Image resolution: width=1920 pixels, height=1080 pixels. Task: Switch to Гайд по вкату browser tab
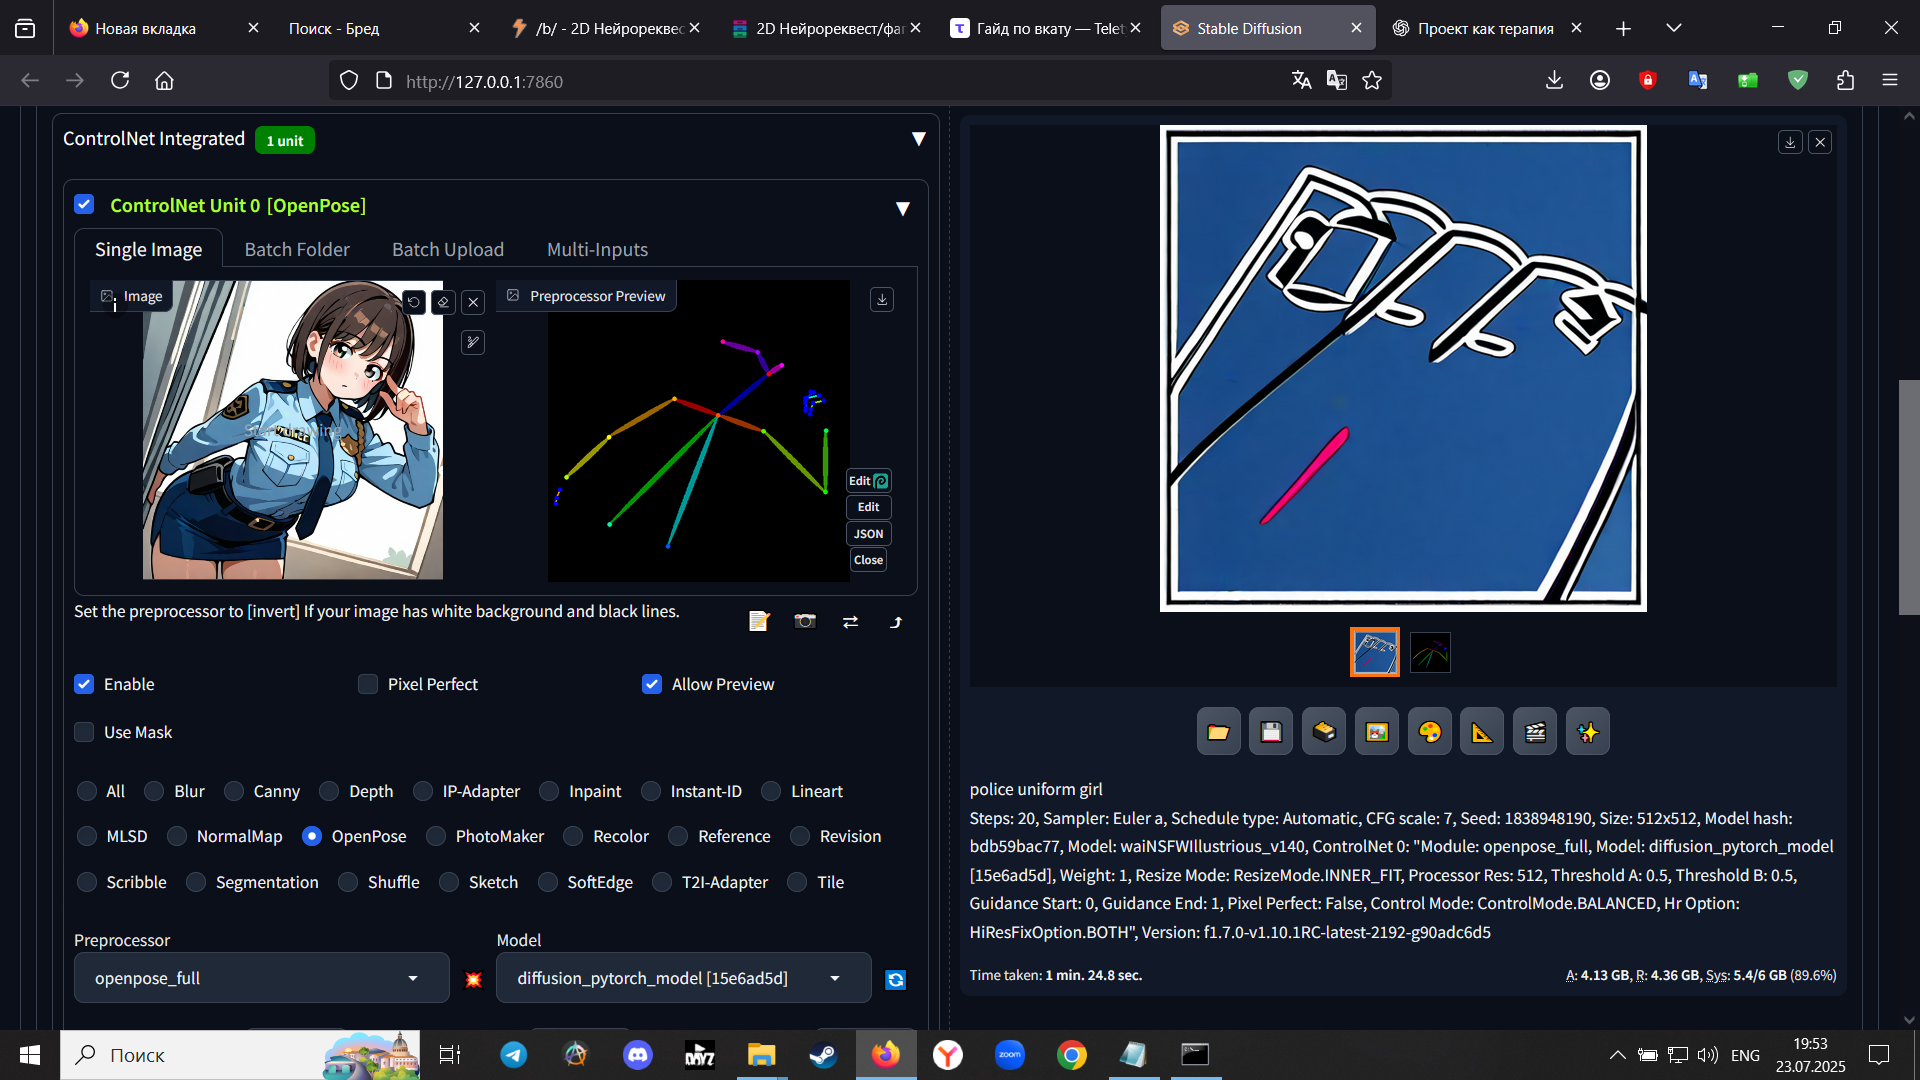[x=1047, y=28]
